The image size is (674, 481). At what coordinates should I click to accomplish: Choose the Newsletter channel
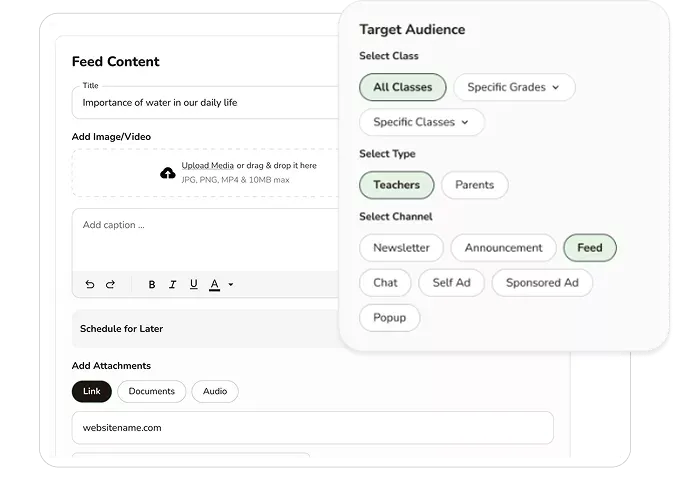pyautogui.click(x=401, y=248)
